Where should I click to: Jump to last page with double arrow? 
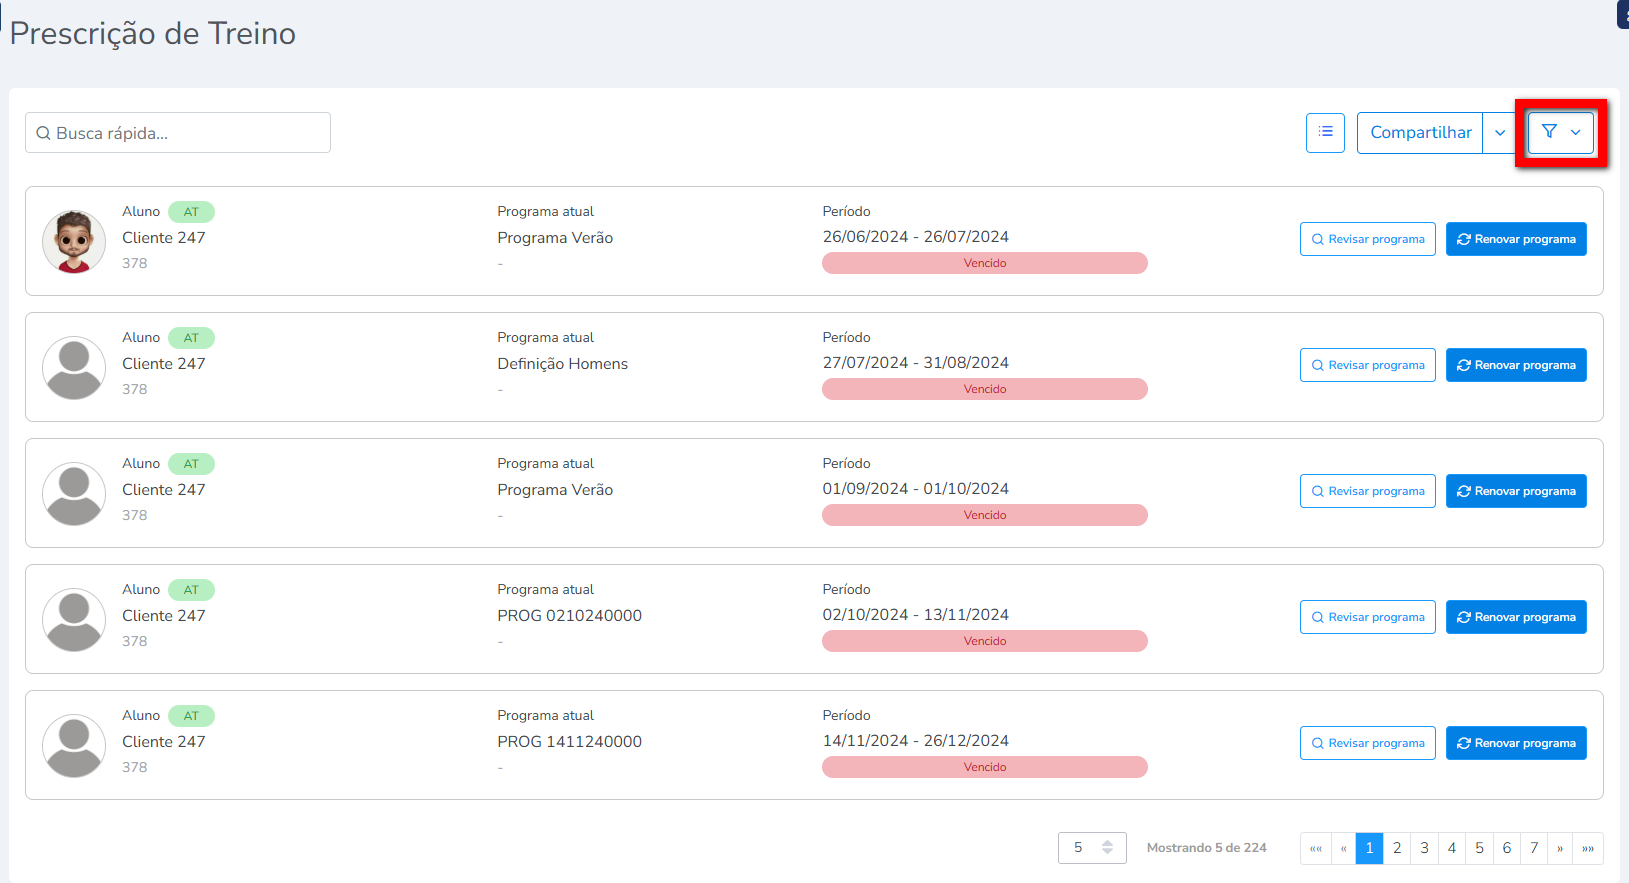click(1588, 848)
